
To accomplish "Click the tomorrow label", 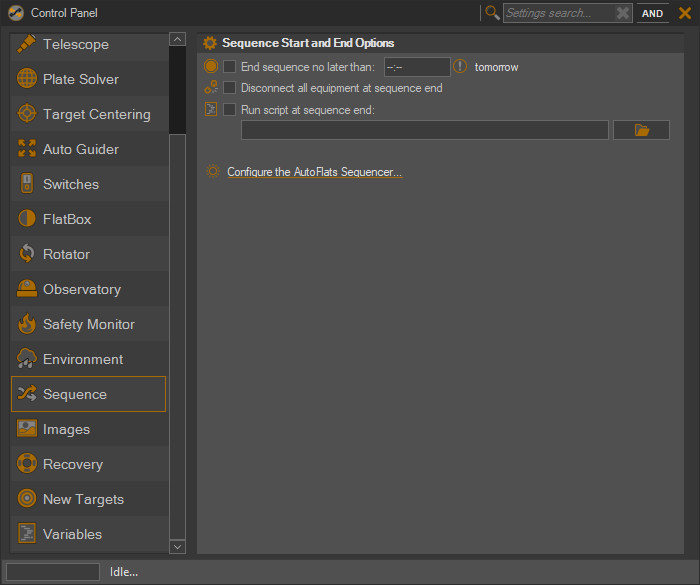I will (496, 67).
